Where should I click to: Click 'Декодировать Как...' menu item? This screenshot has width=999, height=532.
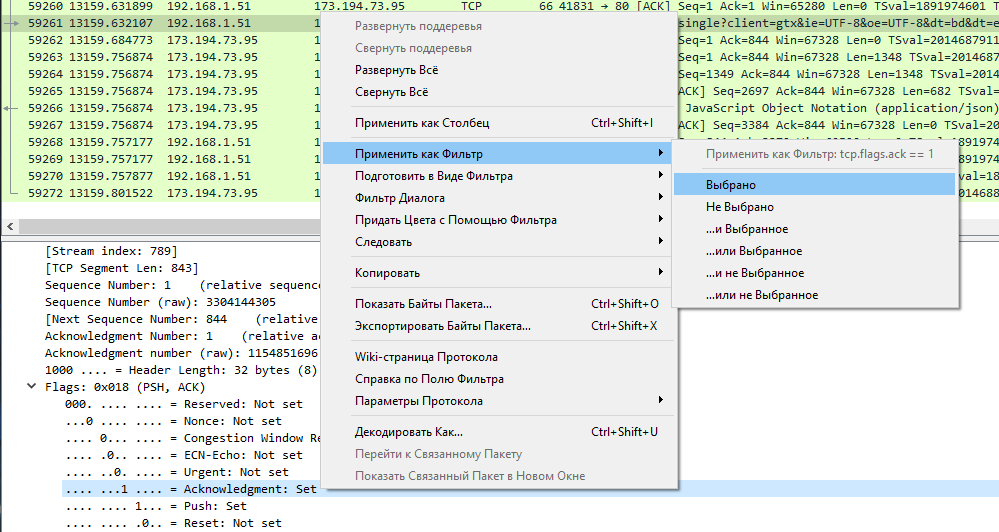[x=409, y=432]
